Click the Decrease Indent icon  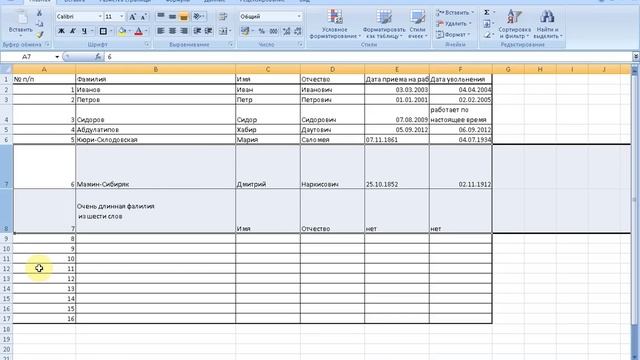tap(197, 31)
